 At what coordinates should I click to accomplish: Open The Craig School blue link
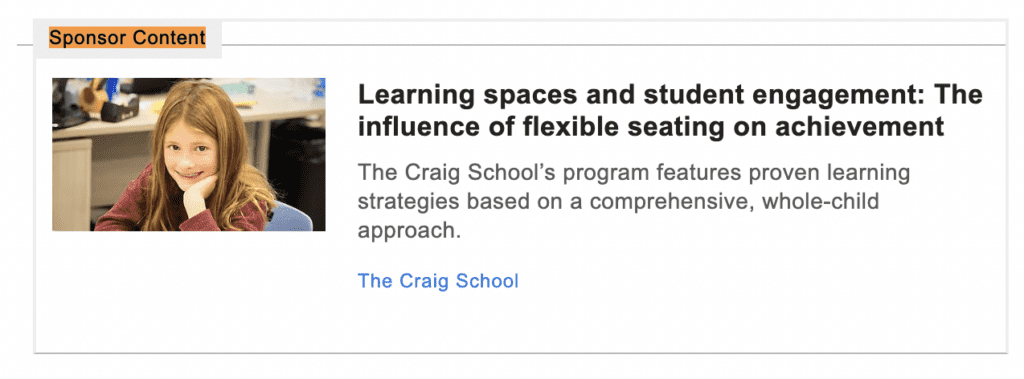point(438,281)
